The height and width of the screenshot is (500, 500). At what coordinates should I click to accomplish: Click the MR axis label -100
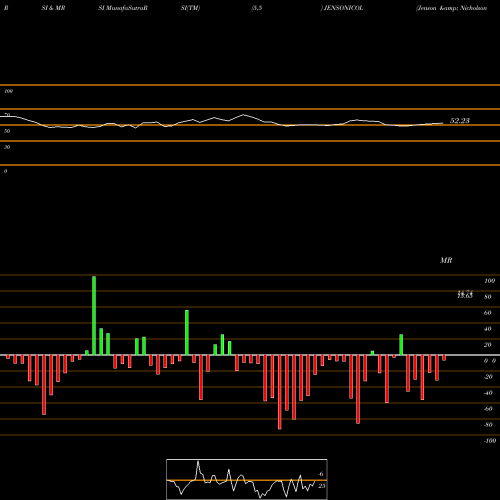[x=490, y=441]
